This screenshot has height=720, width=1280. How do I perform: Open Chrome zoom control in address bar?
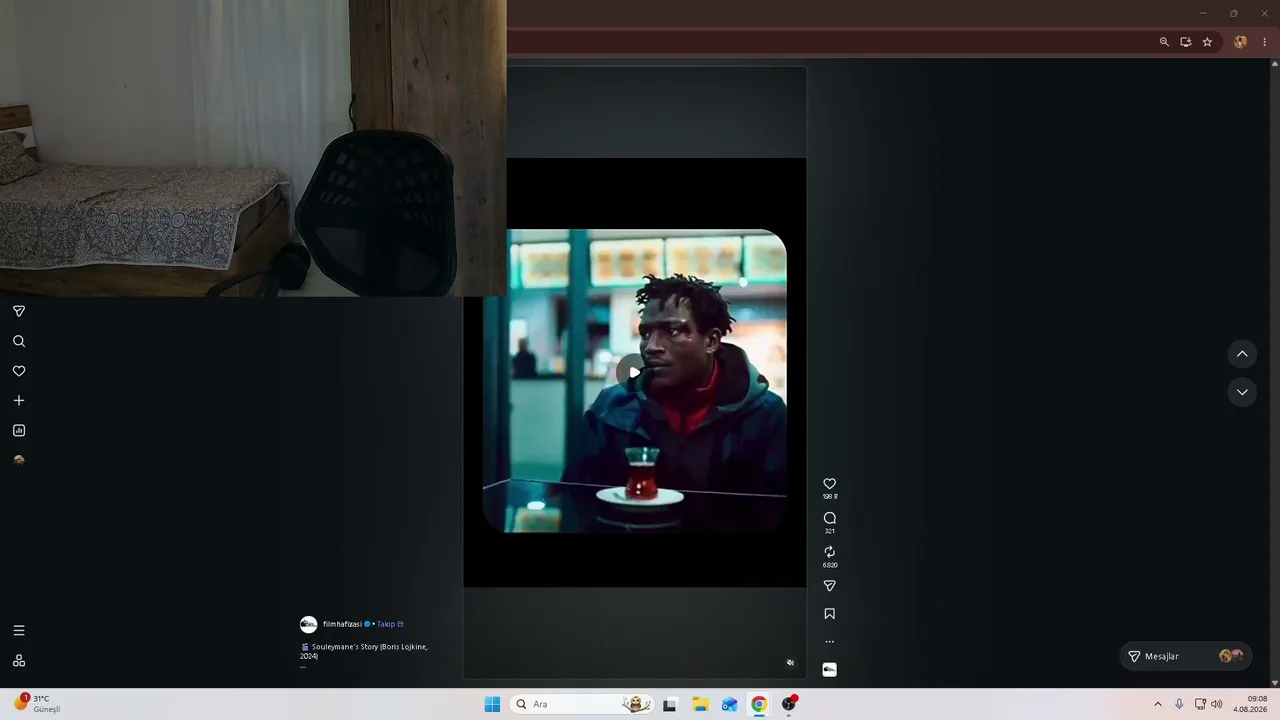pyautogui.click(x=1164, y=42)
